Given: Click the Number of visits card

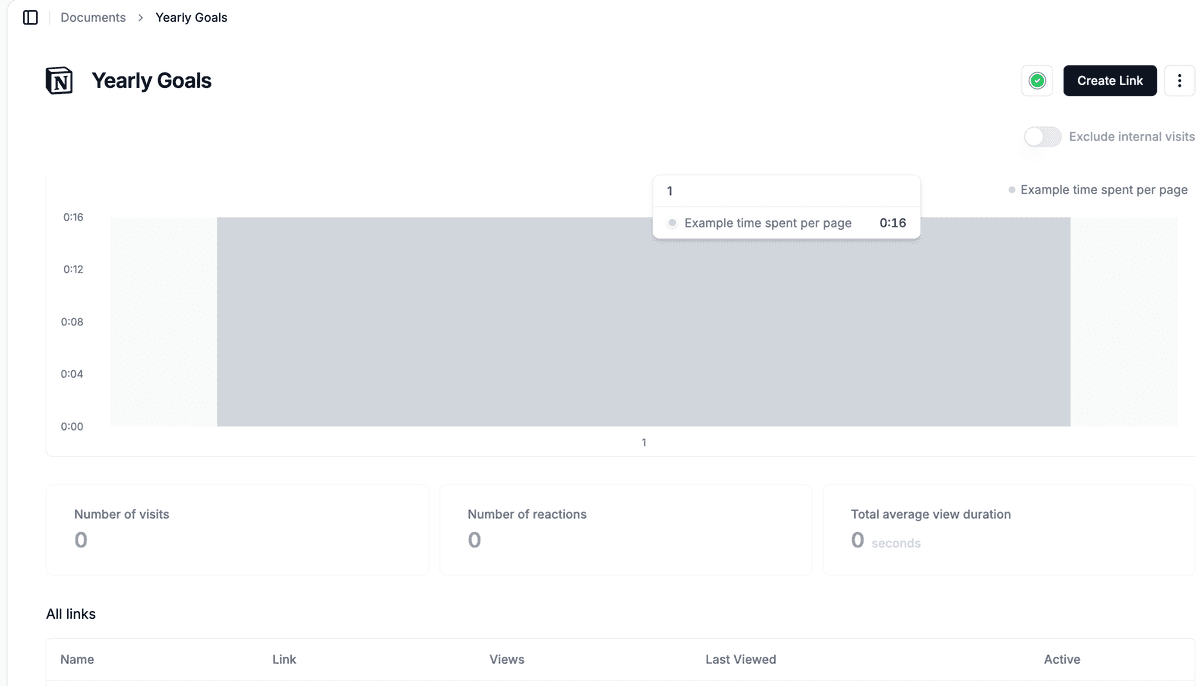Looking at the screenshot, I should 237,529.
